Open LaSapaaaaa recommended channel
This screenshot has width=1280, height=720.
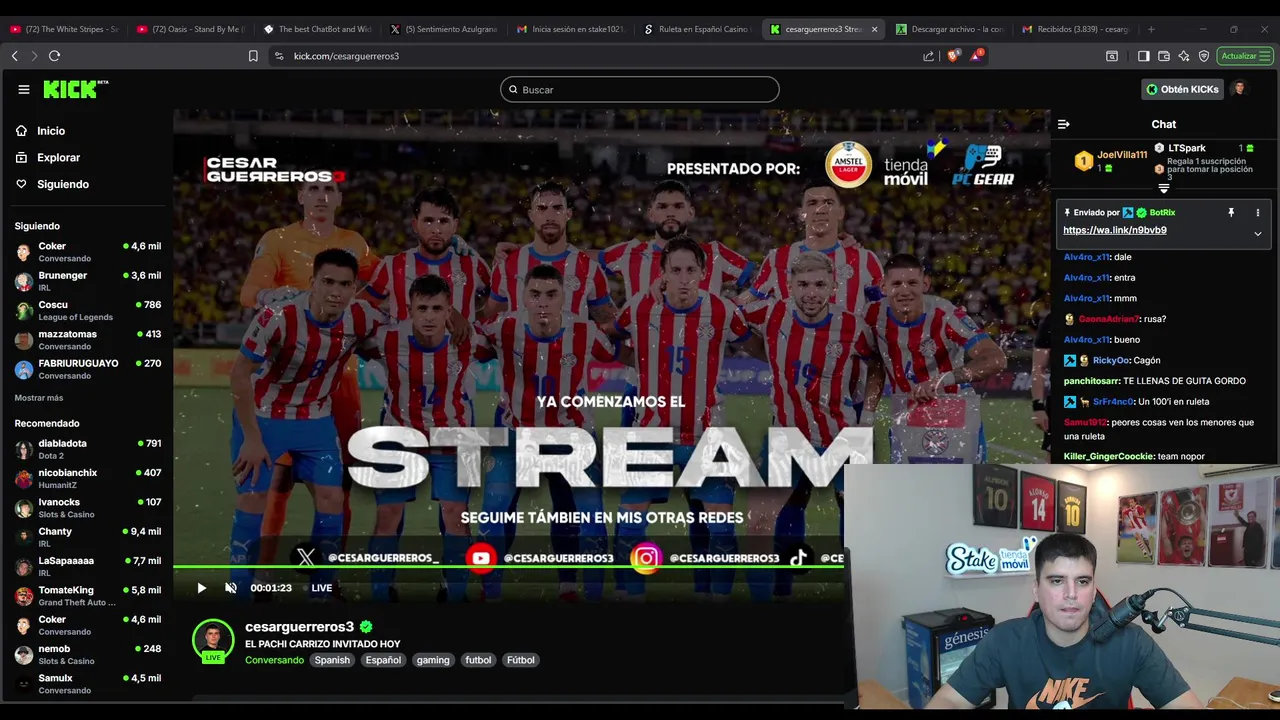[x=88, y=566]
